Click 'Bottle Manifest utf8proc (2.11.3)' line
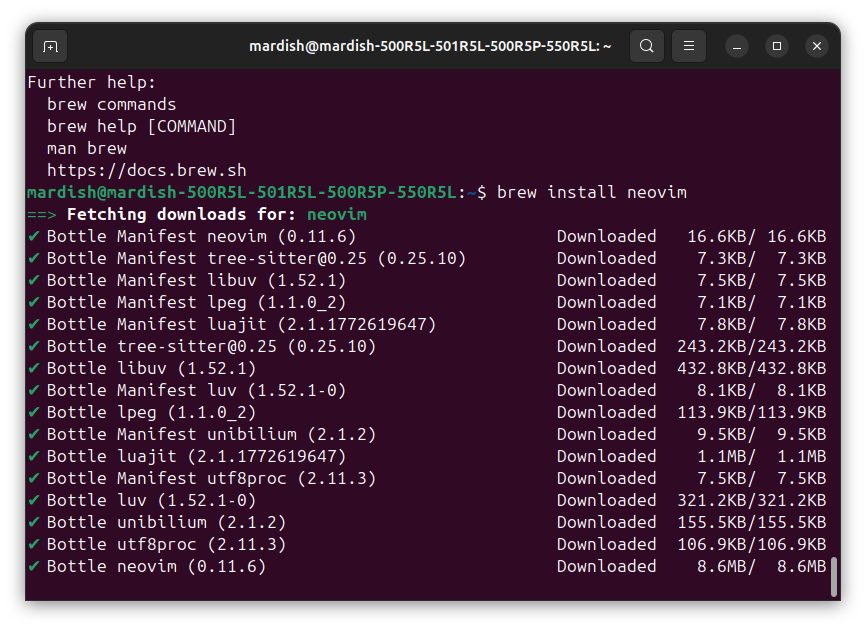 [x=212, y=479]
